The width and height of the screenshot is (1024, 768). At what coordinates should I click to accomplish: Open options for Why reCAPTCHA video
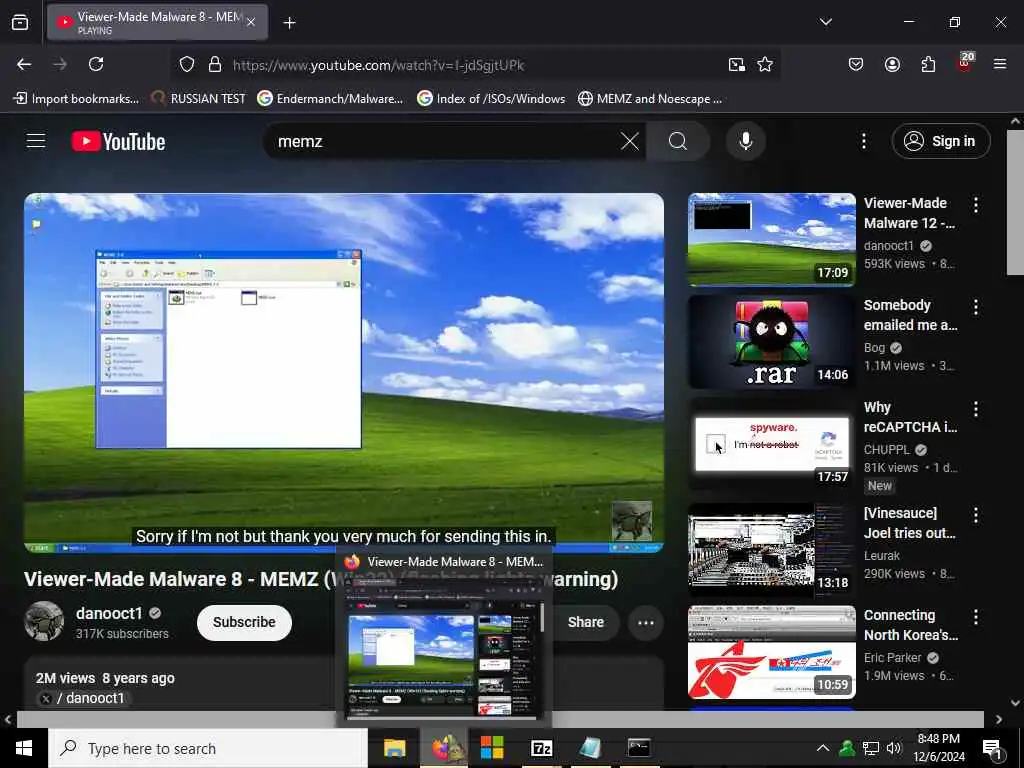click(x=976, y=409)
